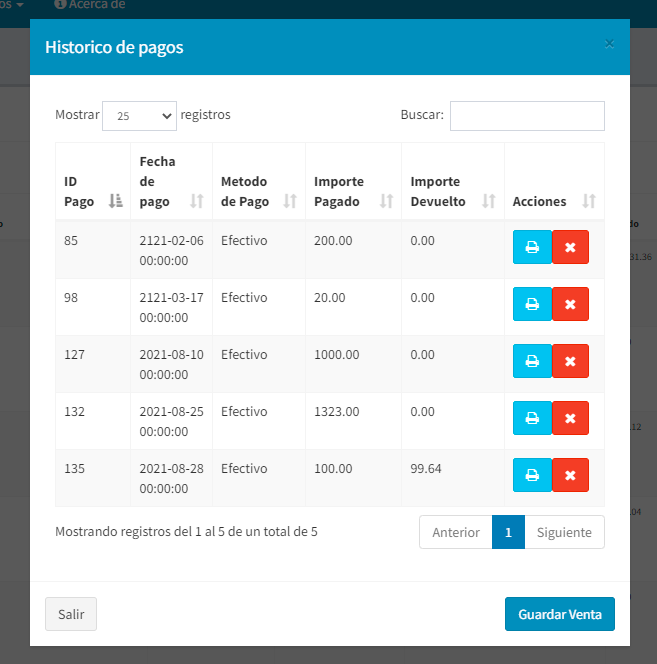
Task: Sort by Fecha de pago column
Action: click(171, 181)
